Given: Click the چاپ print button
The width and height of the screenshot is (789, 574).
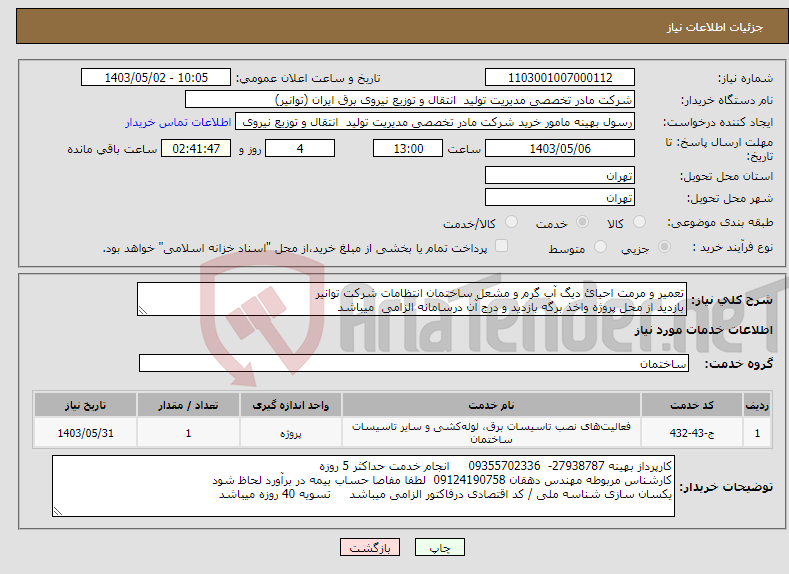Looking at the screenshot, I should [439, 547].
